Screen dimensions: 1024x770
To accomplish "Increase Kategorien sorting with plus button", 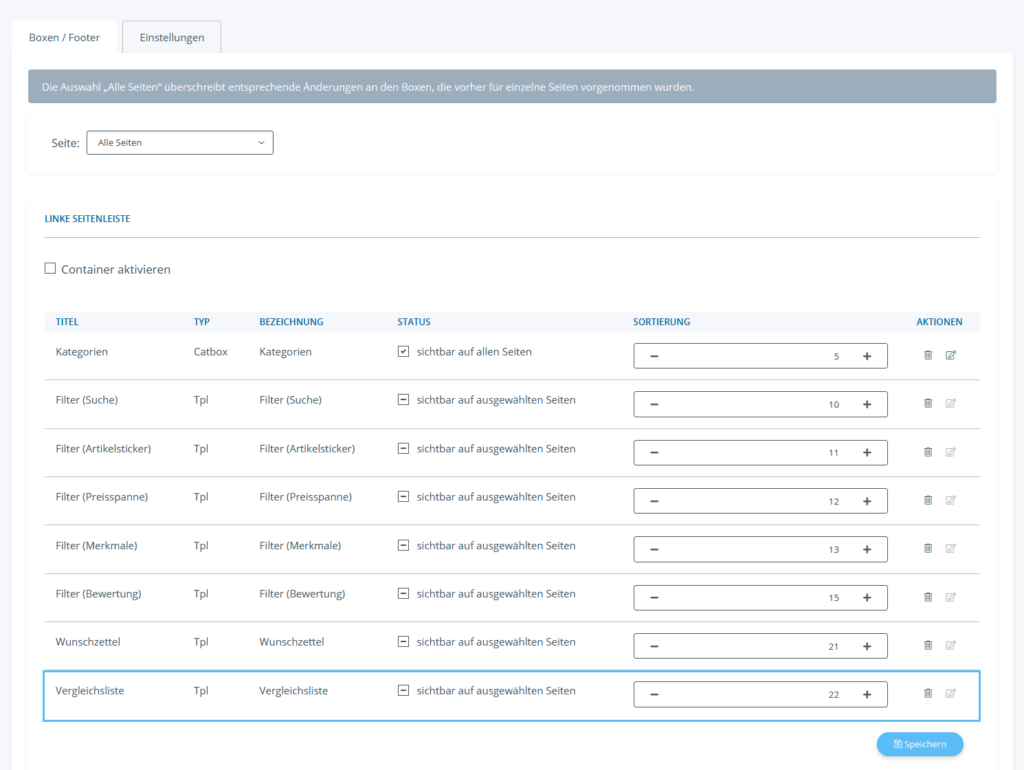I will [x=866, y=356].
